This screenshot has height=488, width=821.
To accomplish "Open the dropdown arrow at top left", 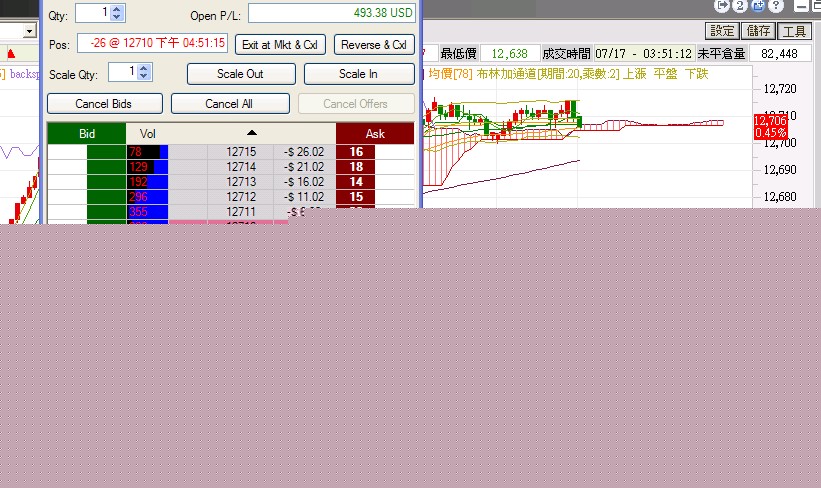I will (x=29, y=31).
